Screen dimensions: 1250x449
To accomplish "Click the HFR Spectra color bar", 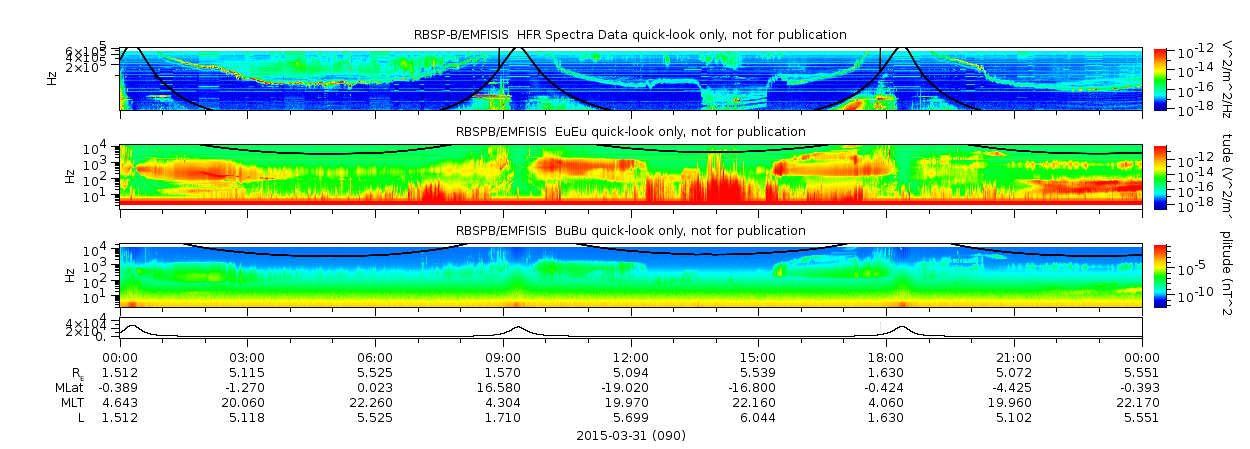I will pyautogui.click(x=1160, y=78).
